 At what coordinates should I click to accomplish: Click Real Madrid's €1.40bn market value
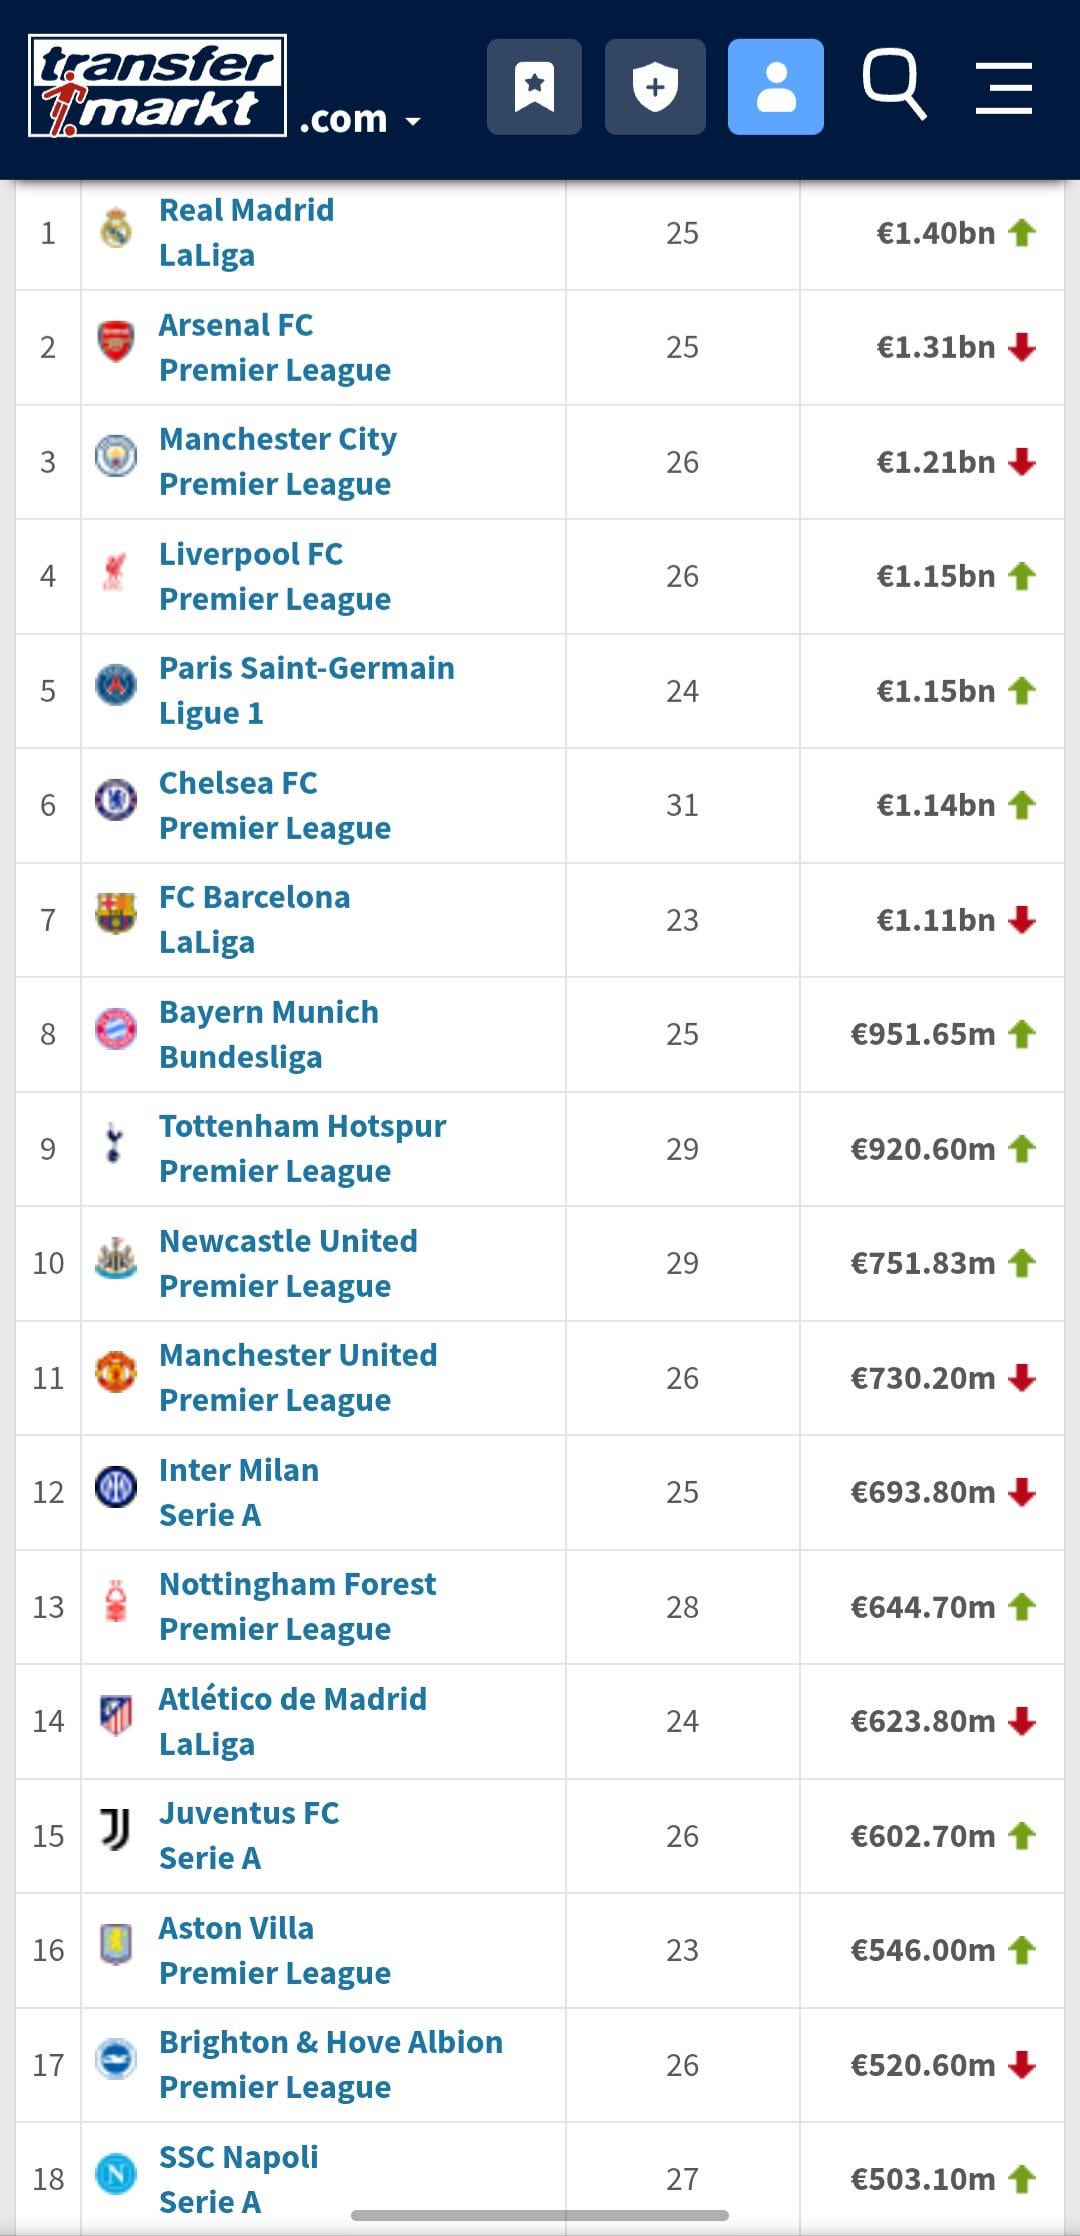click(935, 233)
